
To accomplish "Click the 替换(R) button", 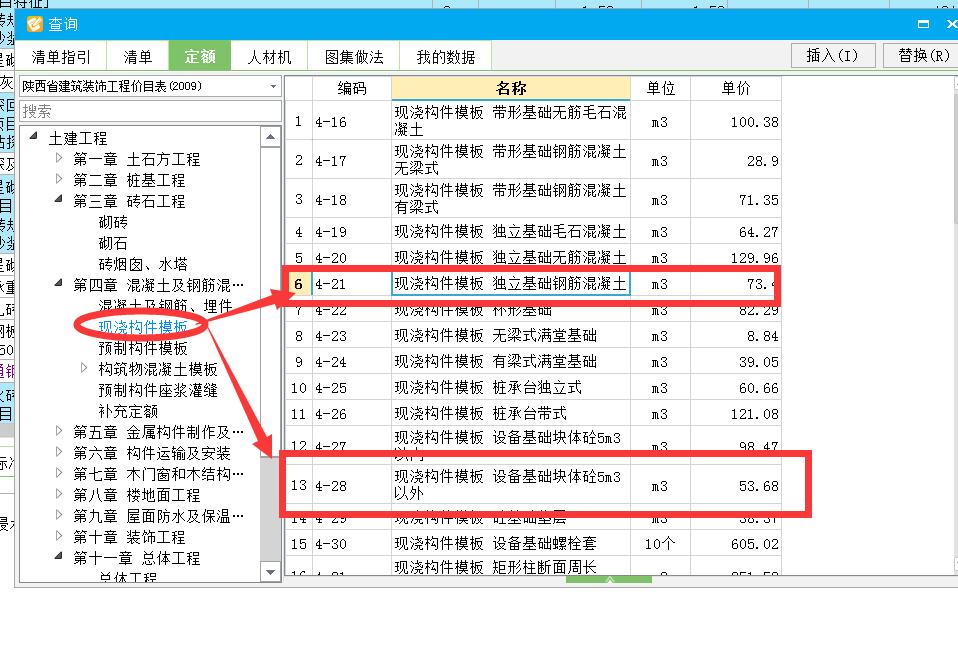I will [x=923, y=56].
